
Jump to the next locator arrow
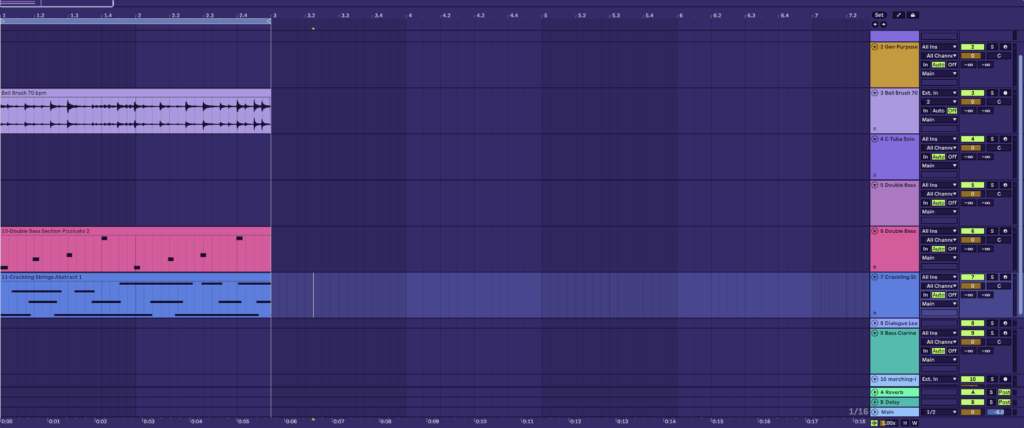[883, 25]
